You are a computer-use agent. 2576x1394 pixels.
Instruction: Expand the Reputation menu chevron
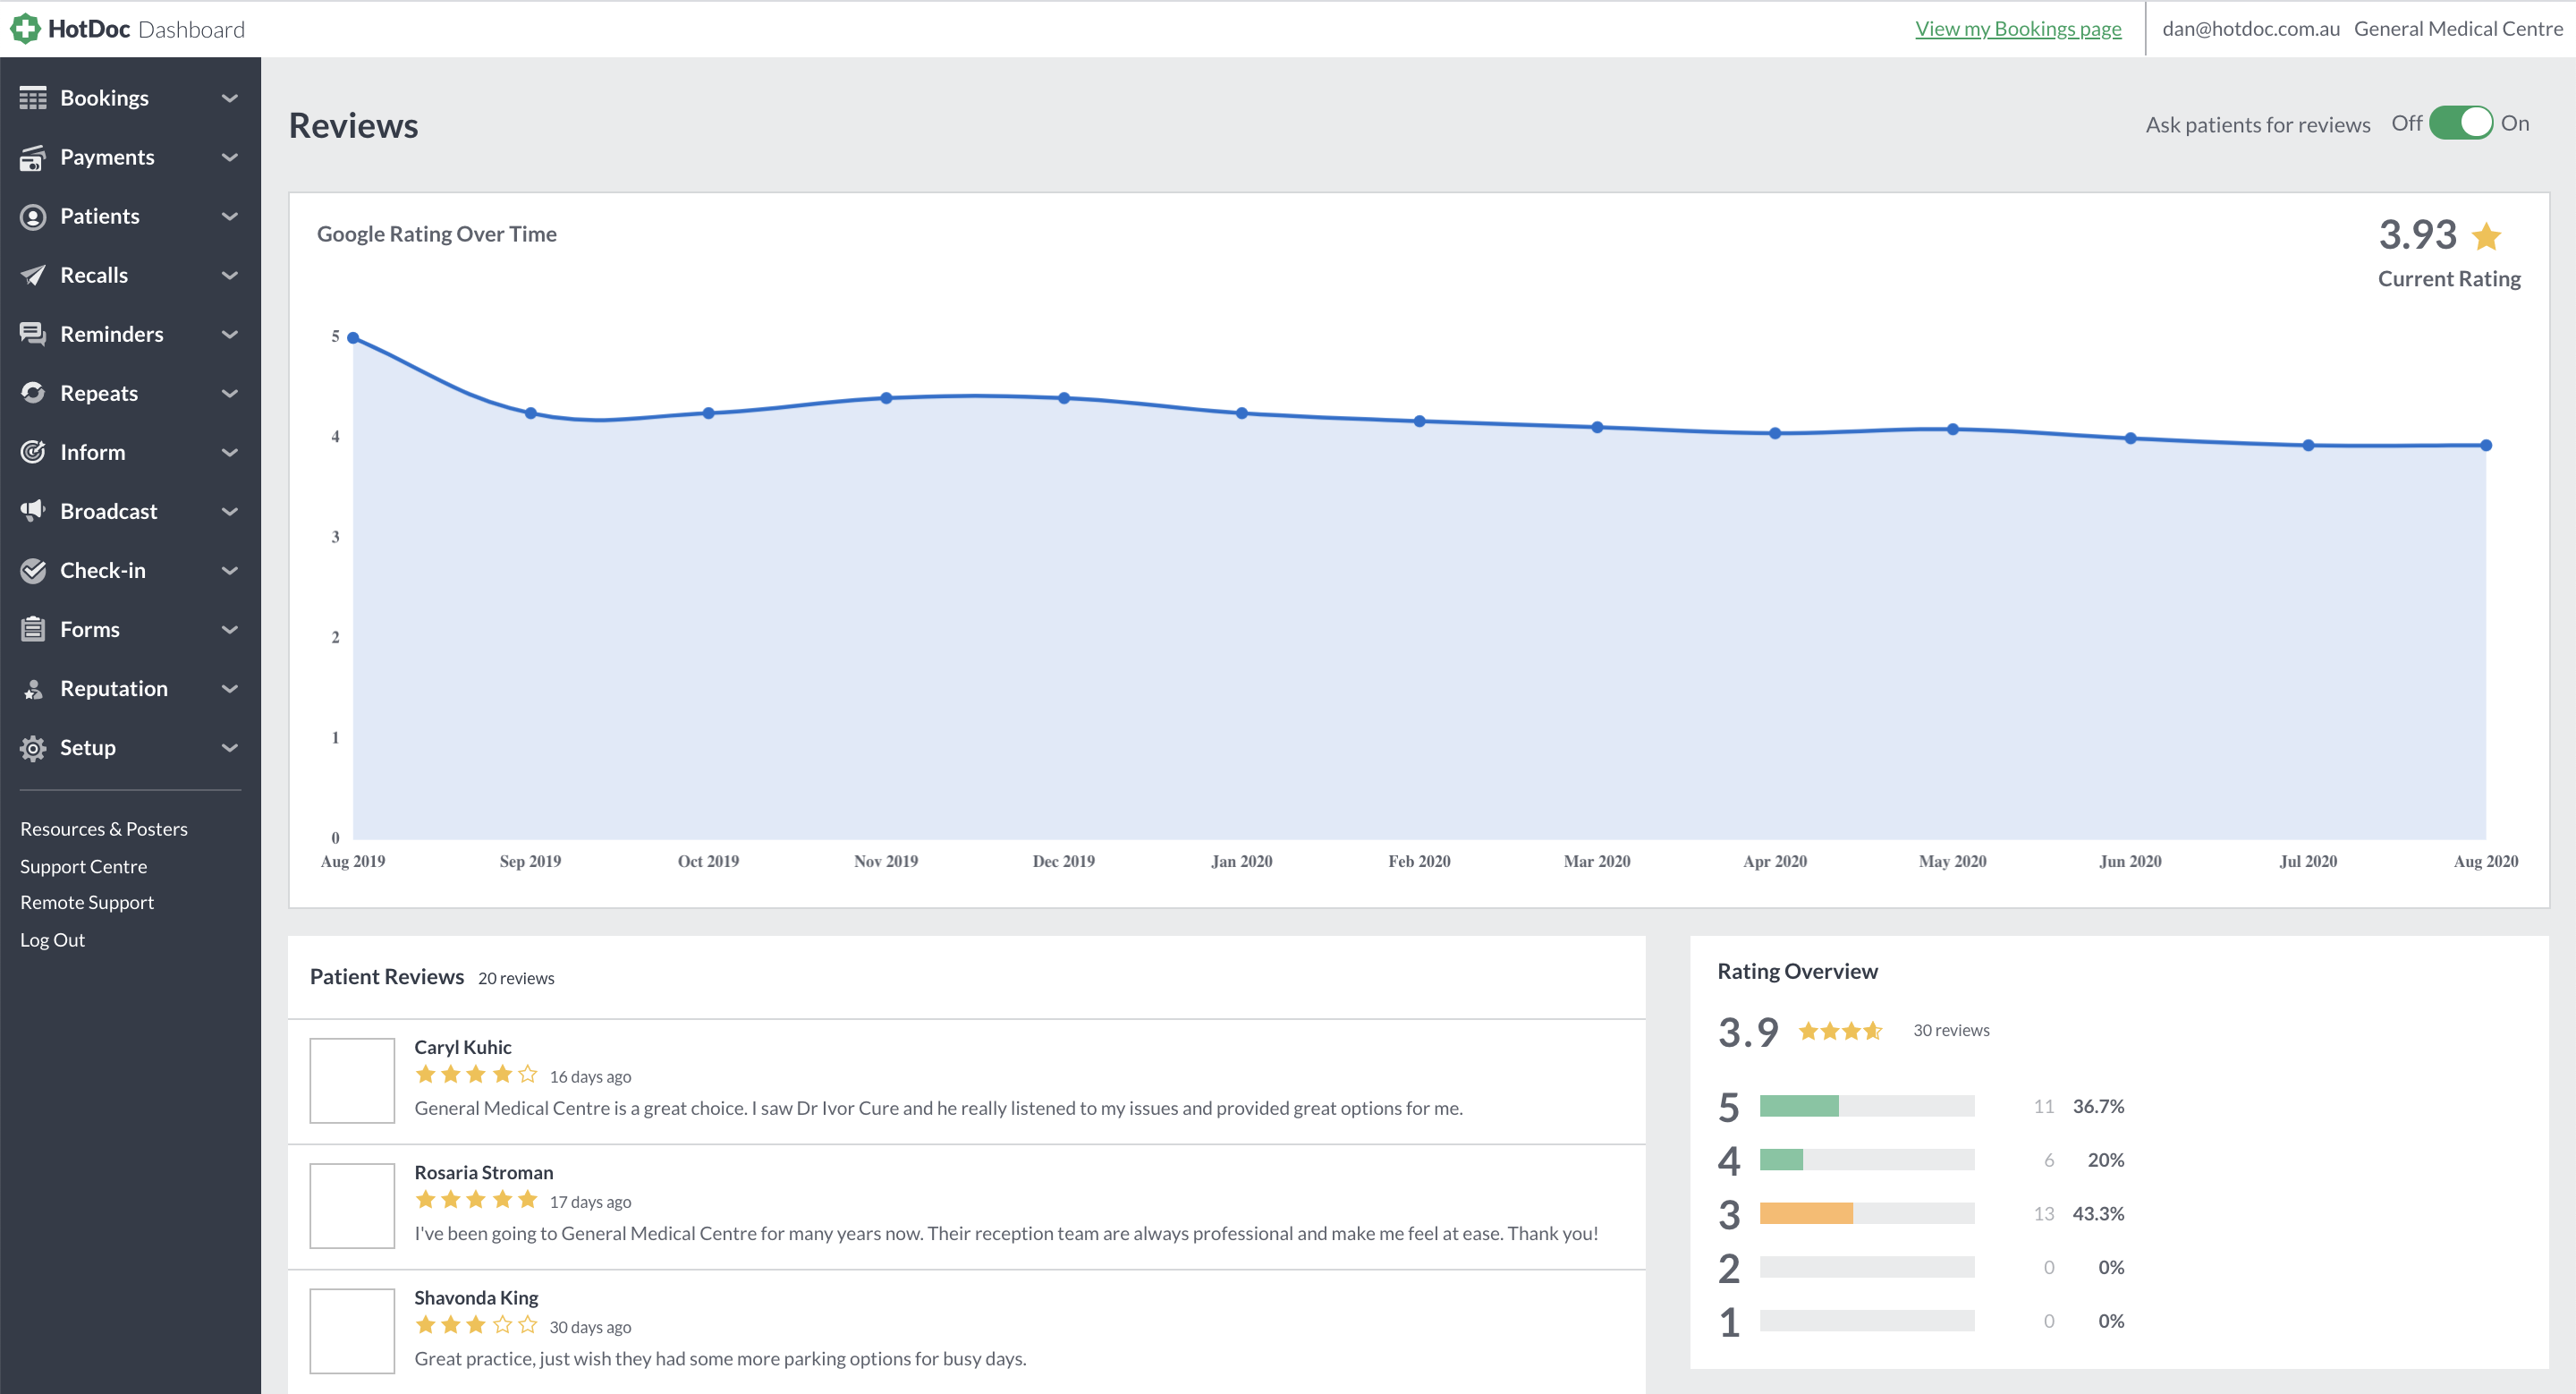tap(230, 689)
